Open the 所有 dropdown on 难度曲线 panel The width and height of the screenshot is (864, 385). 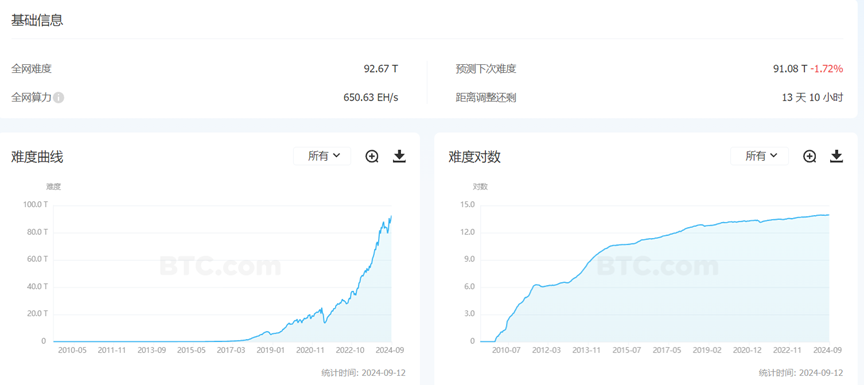tap(322, 156)
